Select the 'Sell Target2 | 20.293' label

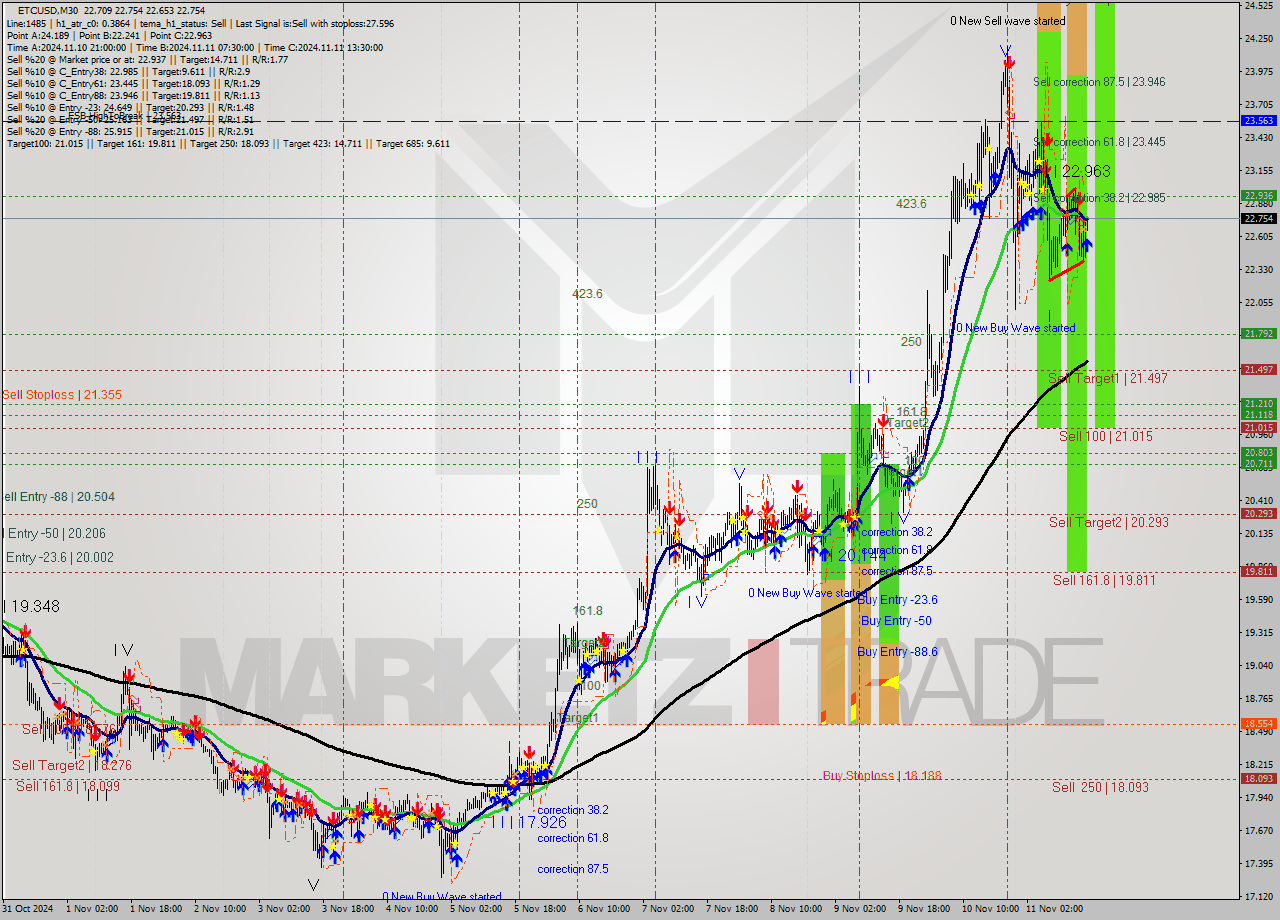pyautogui.click(x=1108, y=522)
